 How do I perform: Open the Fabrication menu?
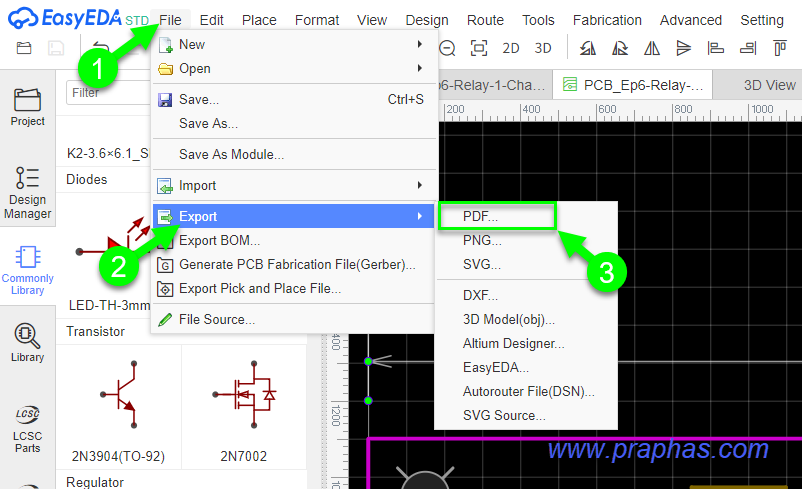click(607, 20)
